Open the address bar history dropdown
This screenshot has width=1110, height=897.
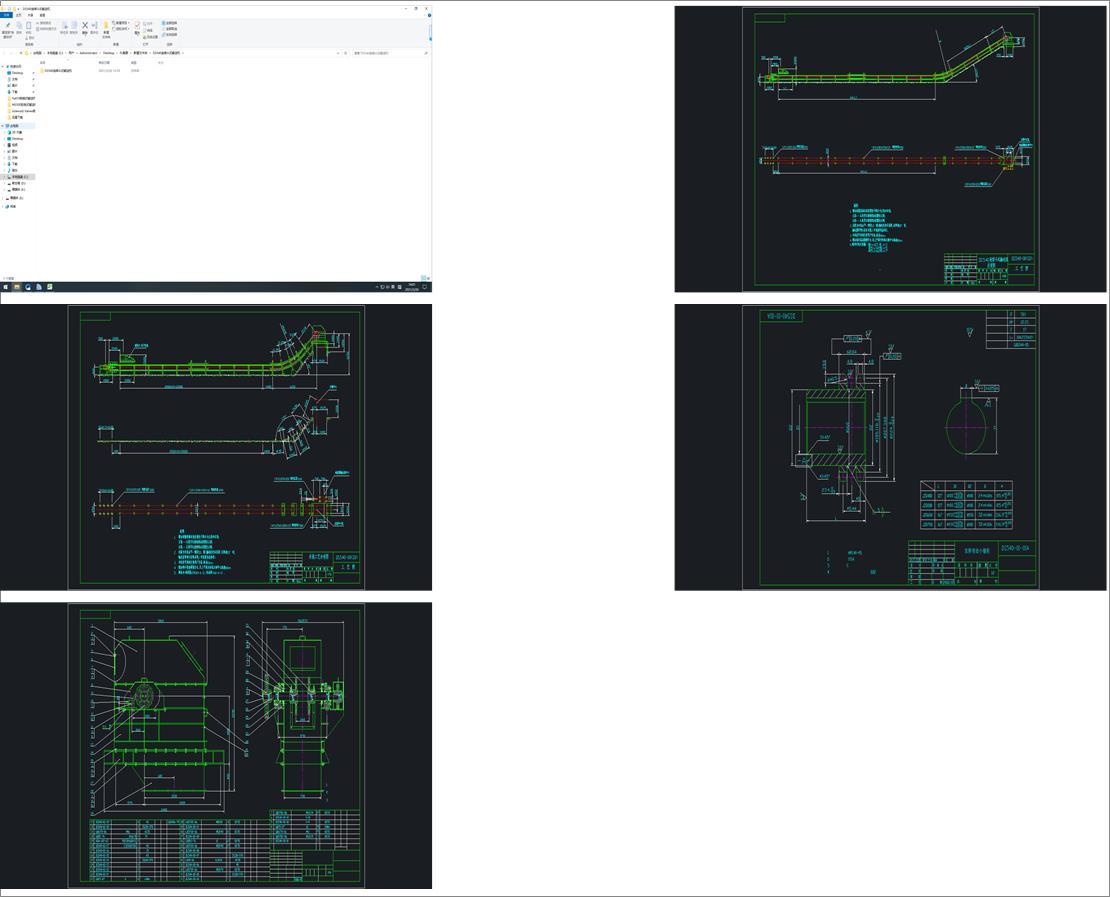click(x=338, y=53)
